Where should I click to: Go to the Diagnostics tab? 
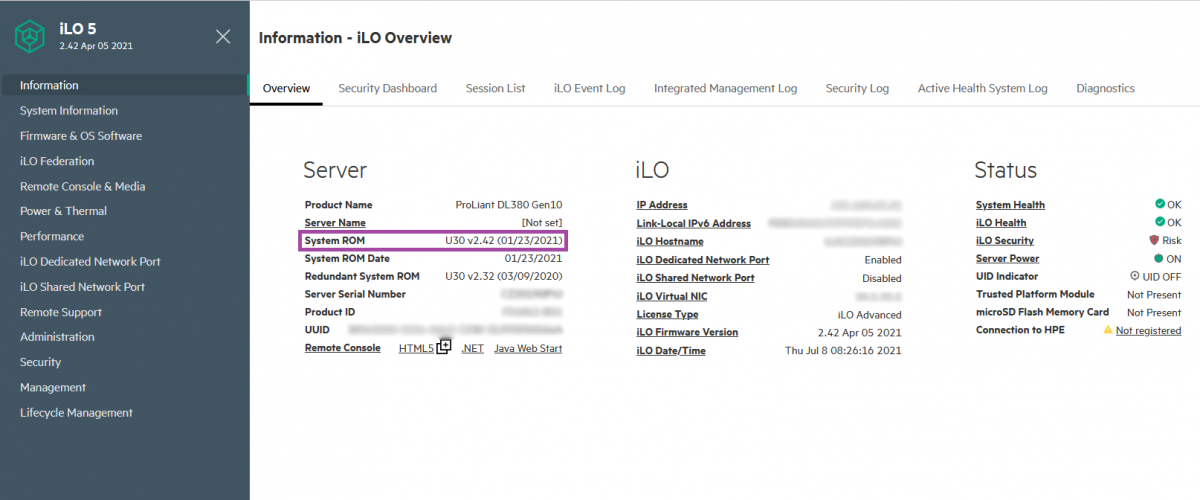tap(1105, 88)
